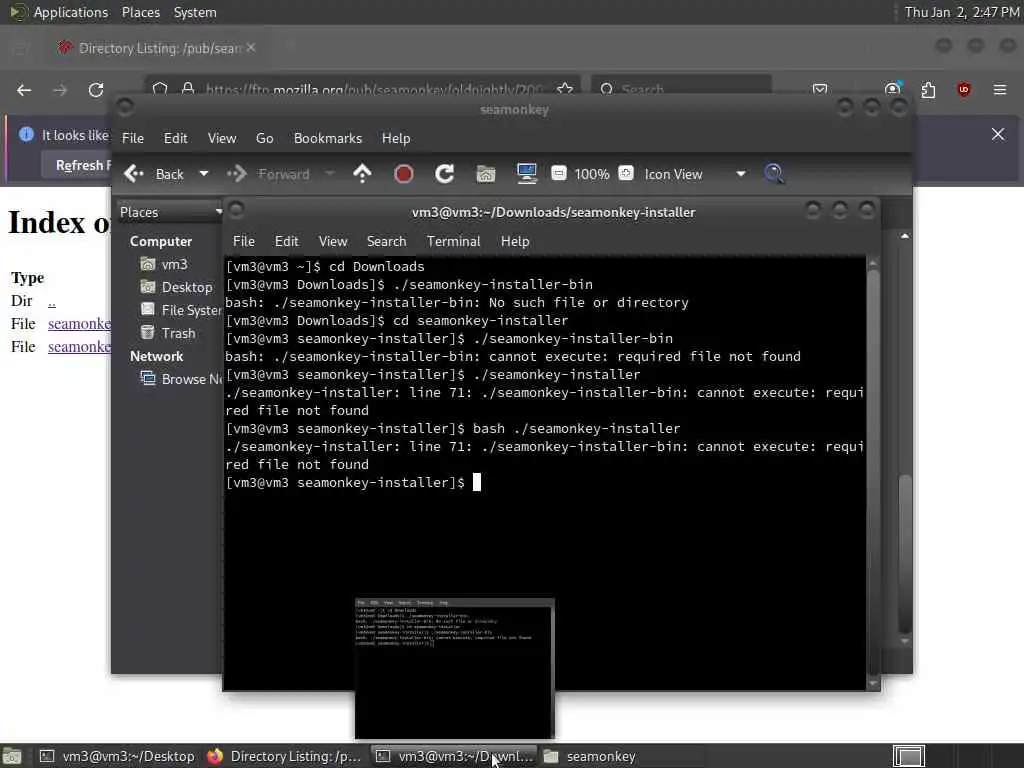Click Refresh Firefox button in notification bar
1024x768 pixels.
(x=78, y=165)
